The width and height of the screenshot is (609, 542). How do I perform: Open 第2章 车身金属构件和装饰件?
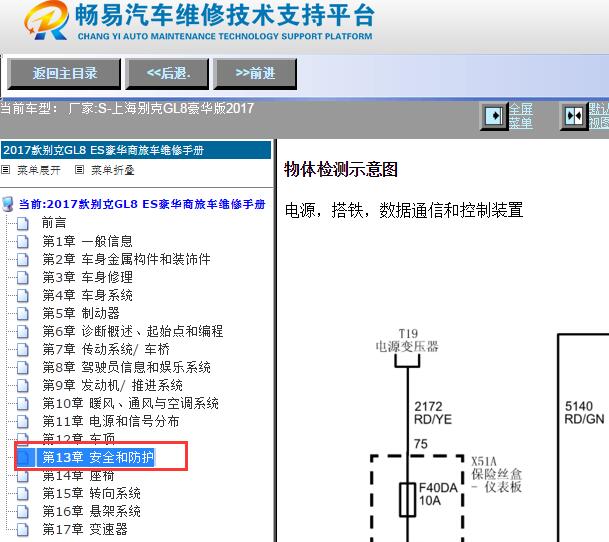[x=127, y=259]
